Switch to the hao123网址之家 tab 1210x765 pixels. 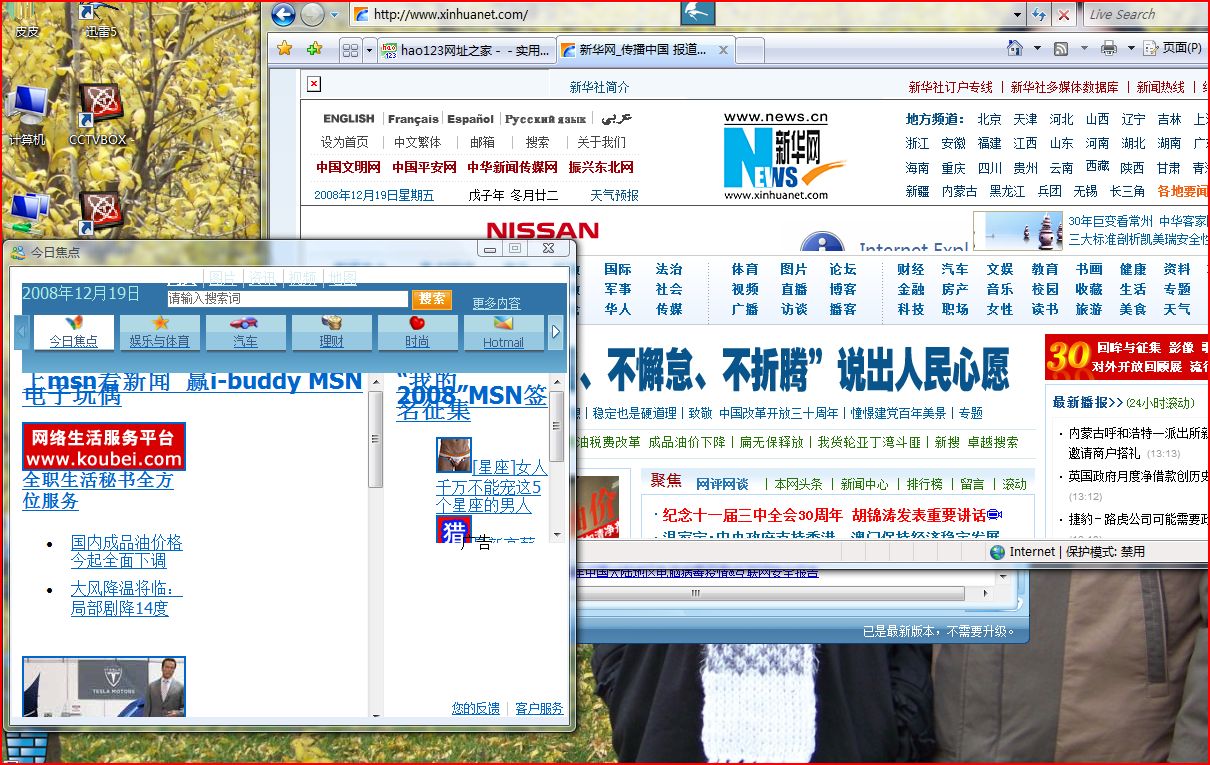pos(465,50)
